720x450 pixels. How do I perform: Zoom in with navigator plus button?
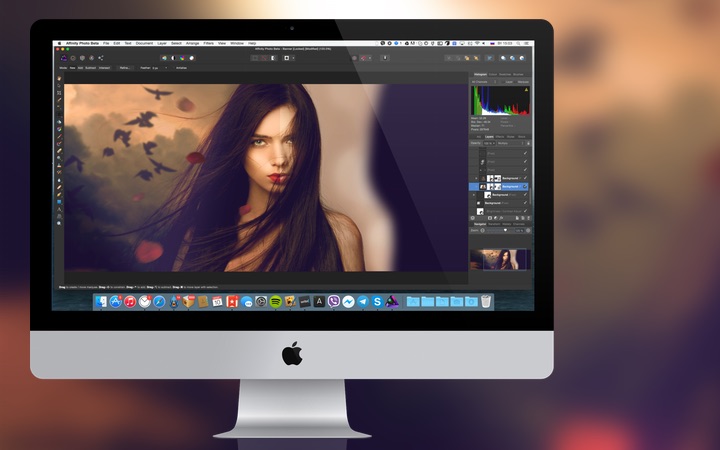pyautogui.click(x=528, y=230)
